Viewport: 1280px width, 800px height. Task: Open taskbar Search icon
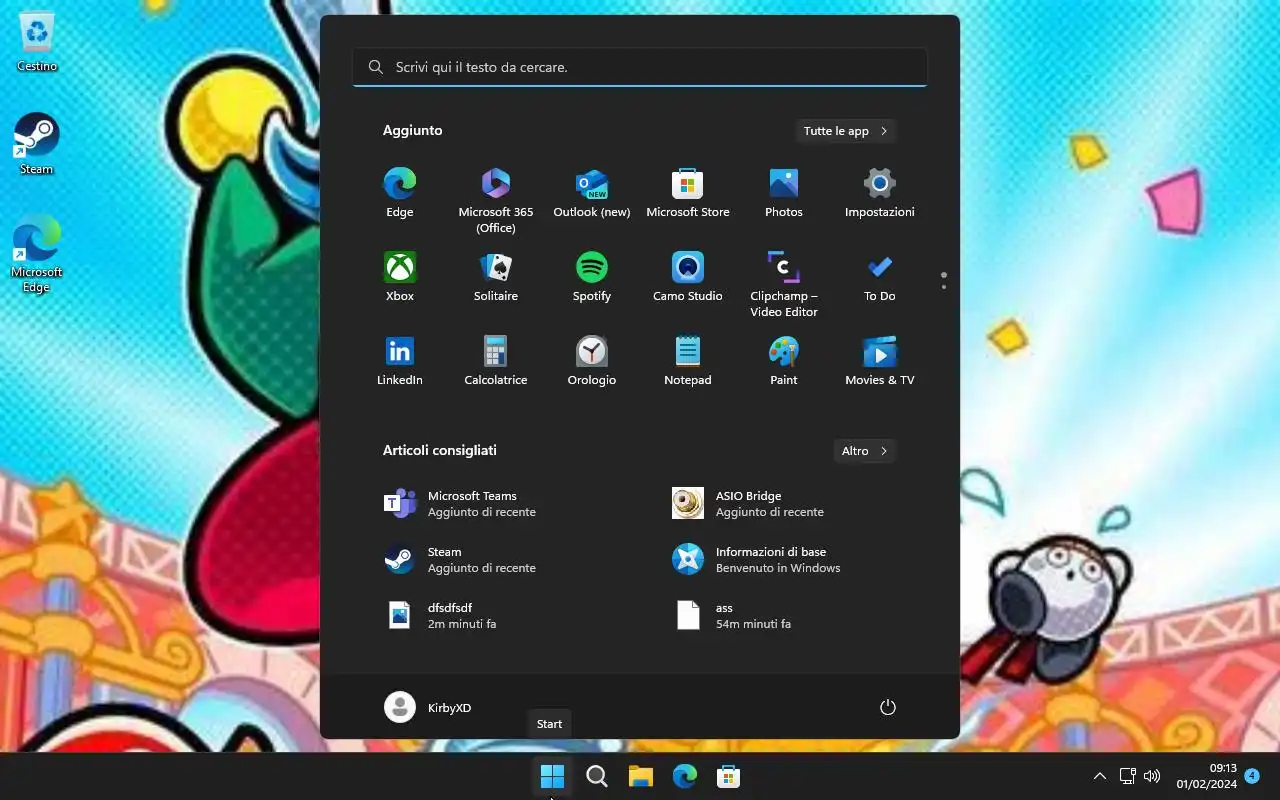(597, 776)
